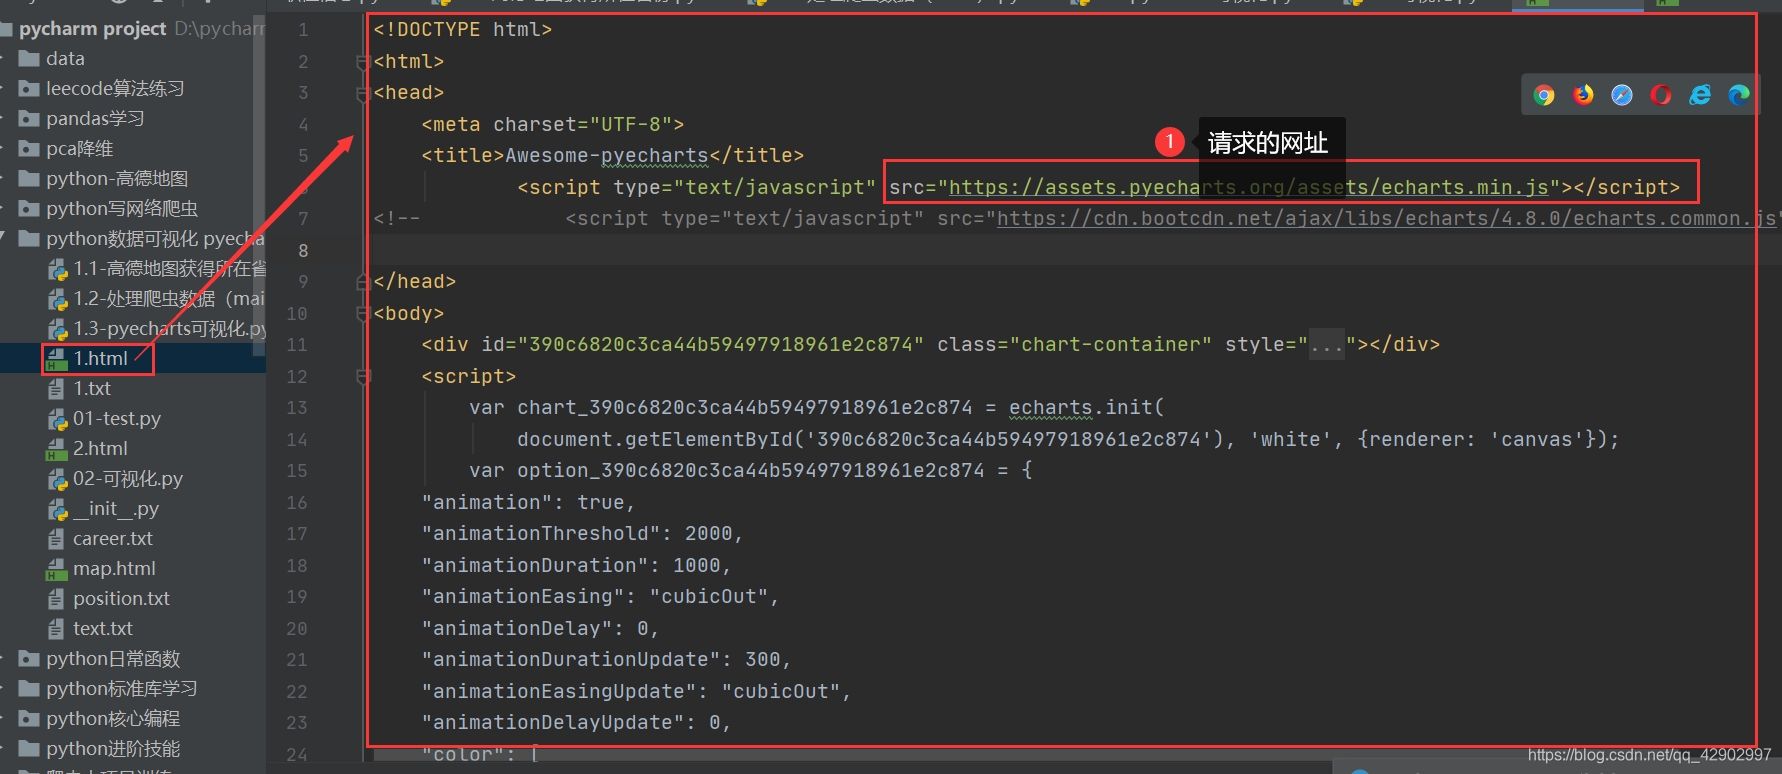Screen dimensions: 1782x774
Task: Click the "animationEasingUpdate" line
Action: click(636, 692)
